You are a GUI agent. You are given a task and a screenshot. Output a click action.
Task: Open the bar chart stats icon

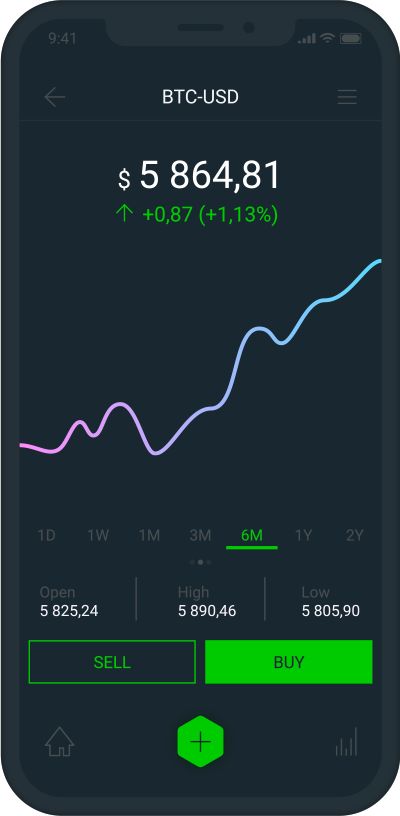pos(346,742)
